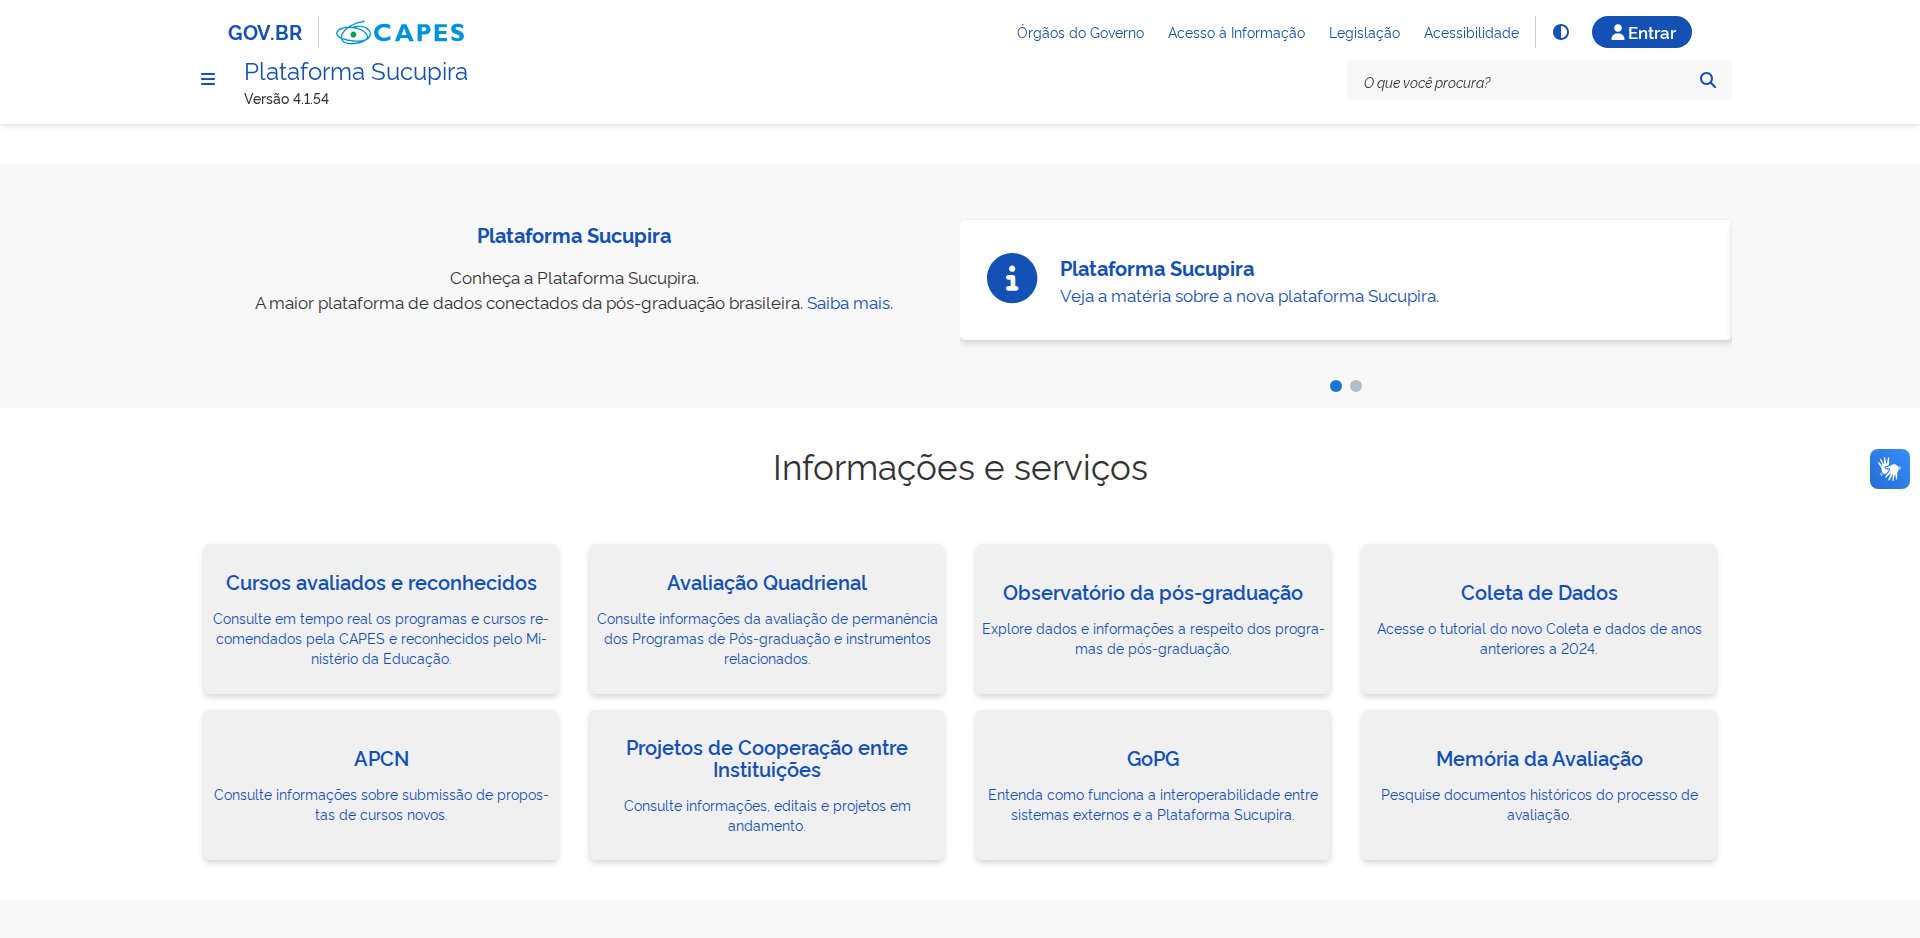Image resolution: width=1920 pixels, height=938 pixels.
Task: Open Acesso à Informação link
Action: [x=1236, y=33]
